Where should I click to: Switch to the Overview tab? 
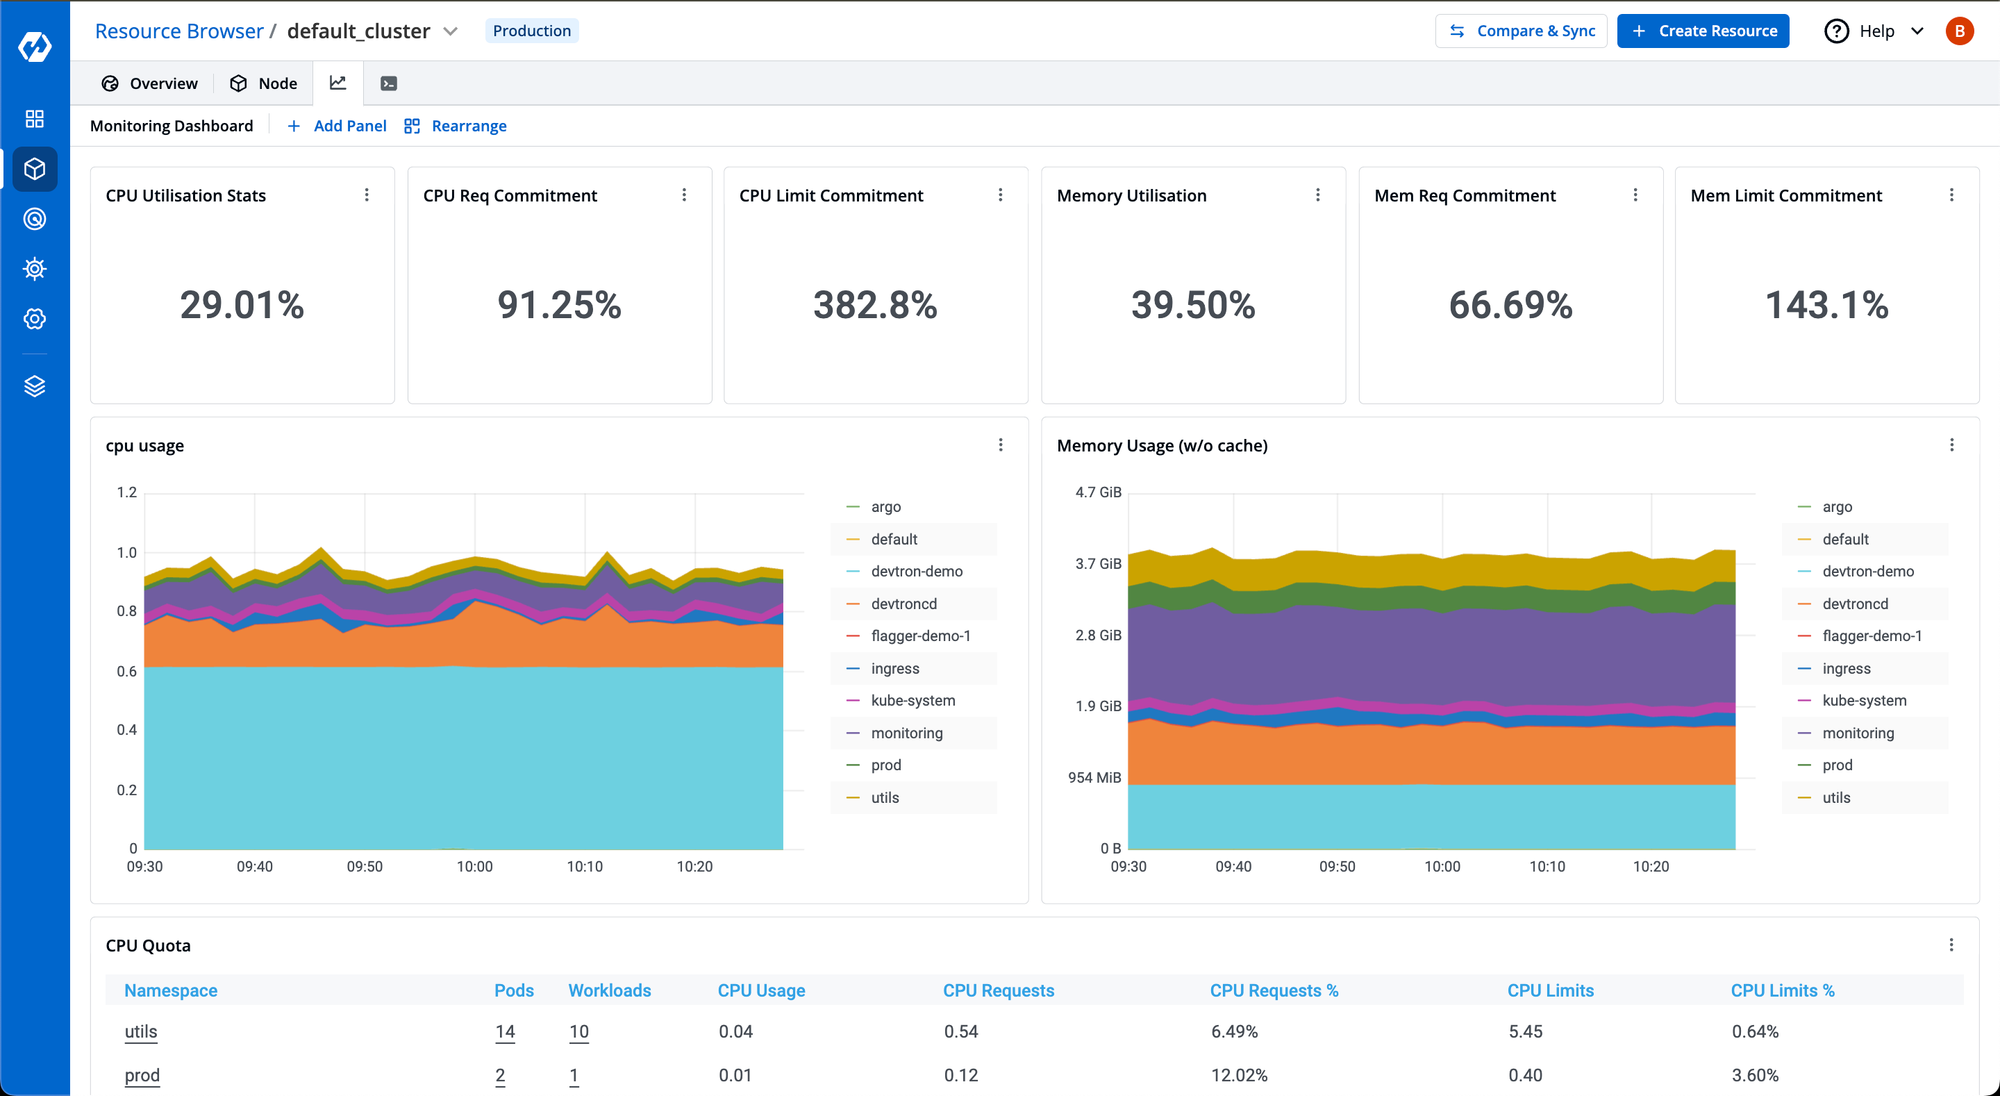(x=150, y=83)
